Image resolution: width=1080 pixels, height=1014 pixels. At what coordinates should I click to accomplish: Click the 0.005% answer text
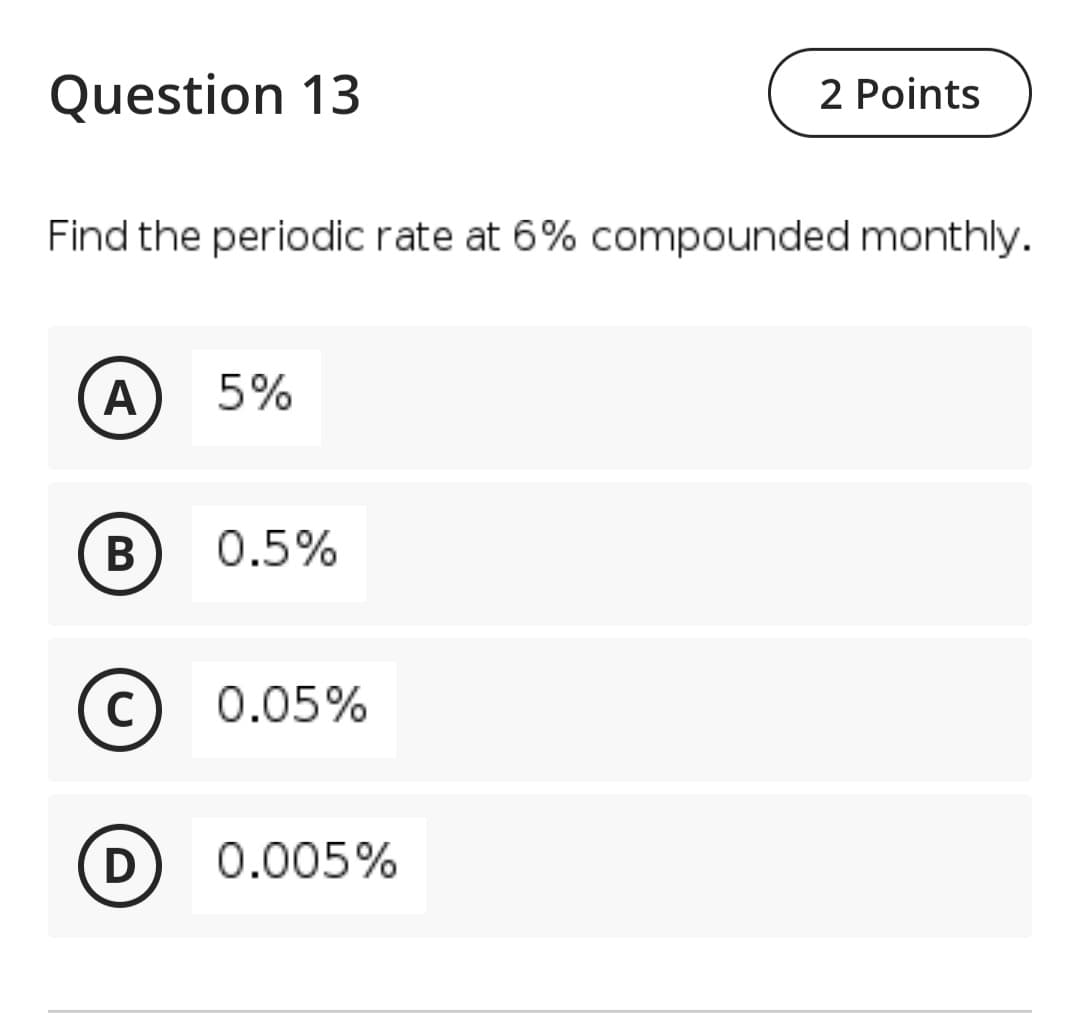pyautogui.click(x=307, y=864)
